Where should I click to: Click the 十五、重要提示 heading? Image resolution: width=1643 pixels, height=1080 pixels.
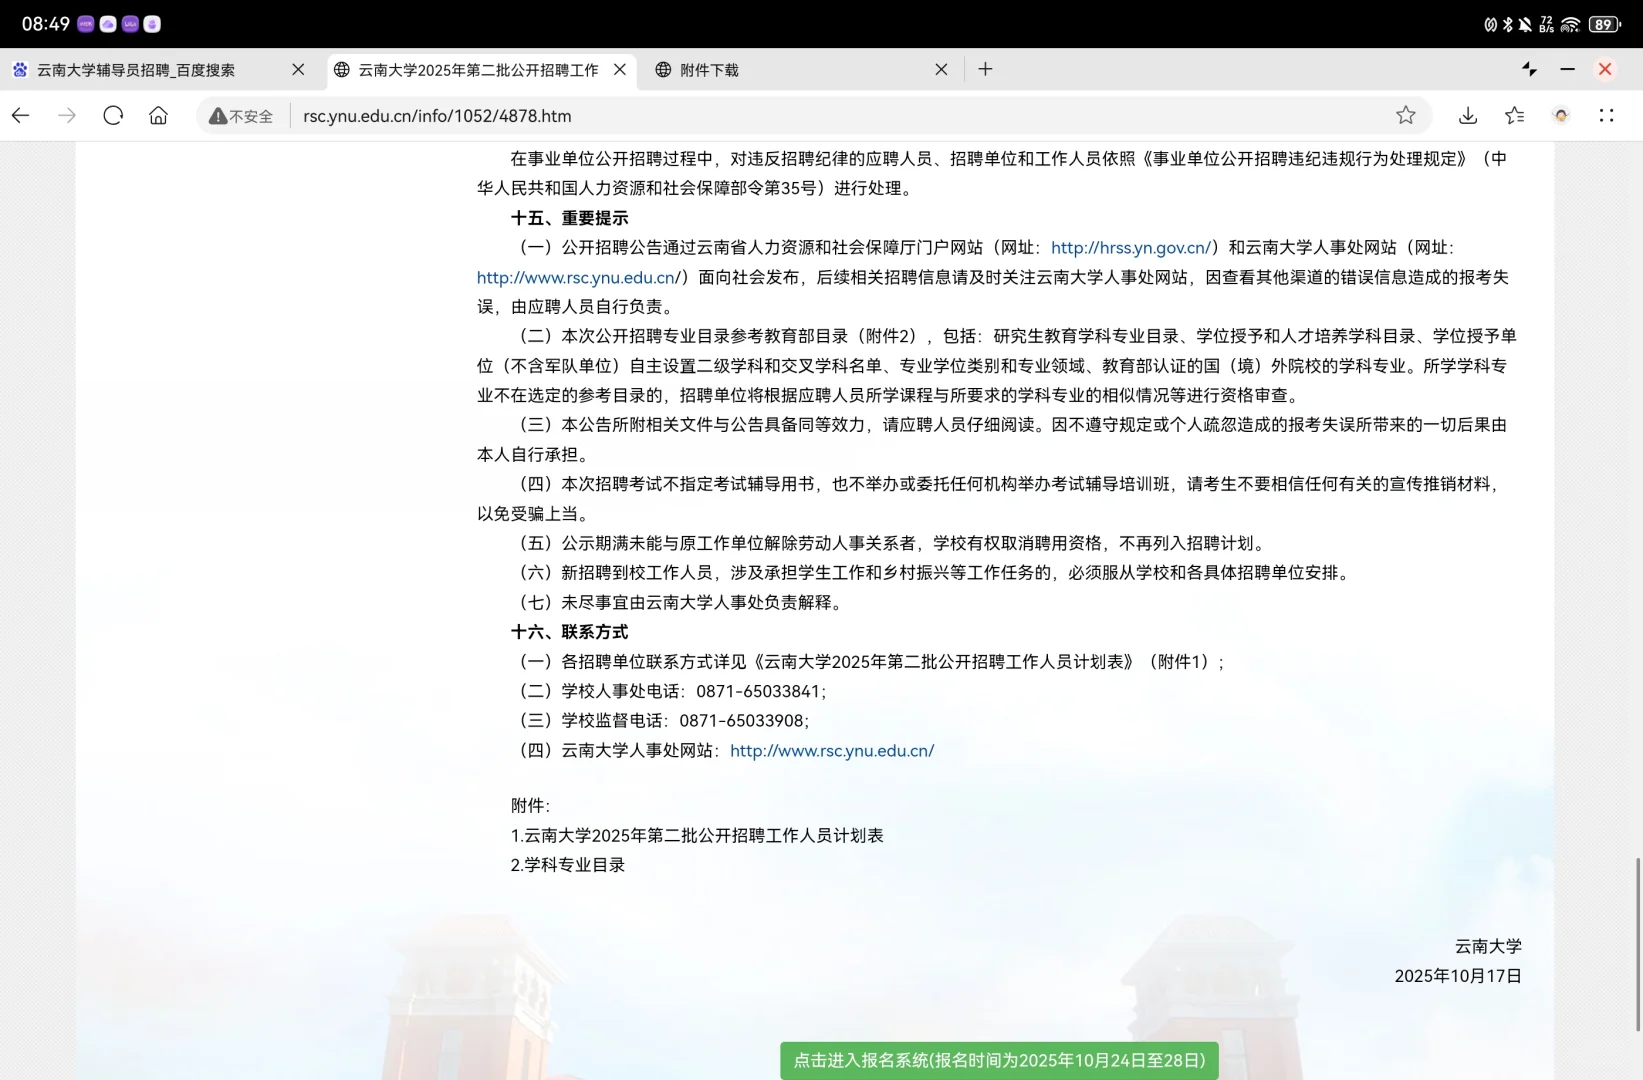pos(570,218)
